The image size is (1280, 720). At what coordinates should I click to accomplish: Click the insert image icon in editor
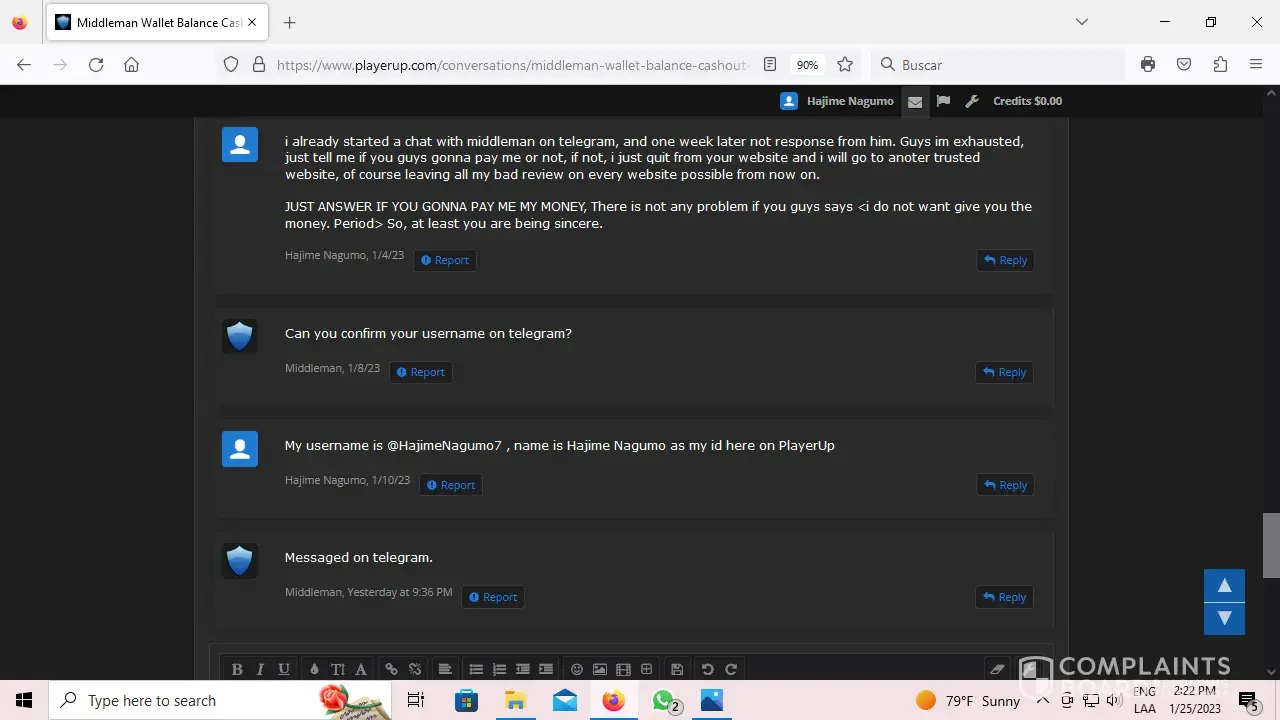(600, 669)
